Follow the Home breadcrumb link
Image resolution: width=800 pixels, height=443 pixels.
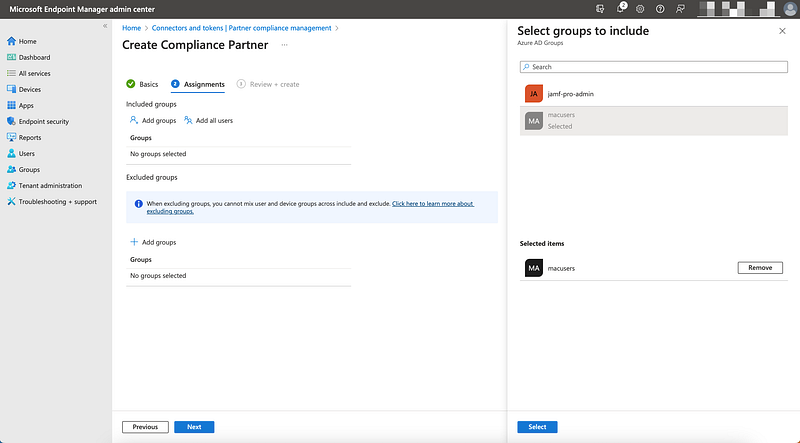coord(132,28)
